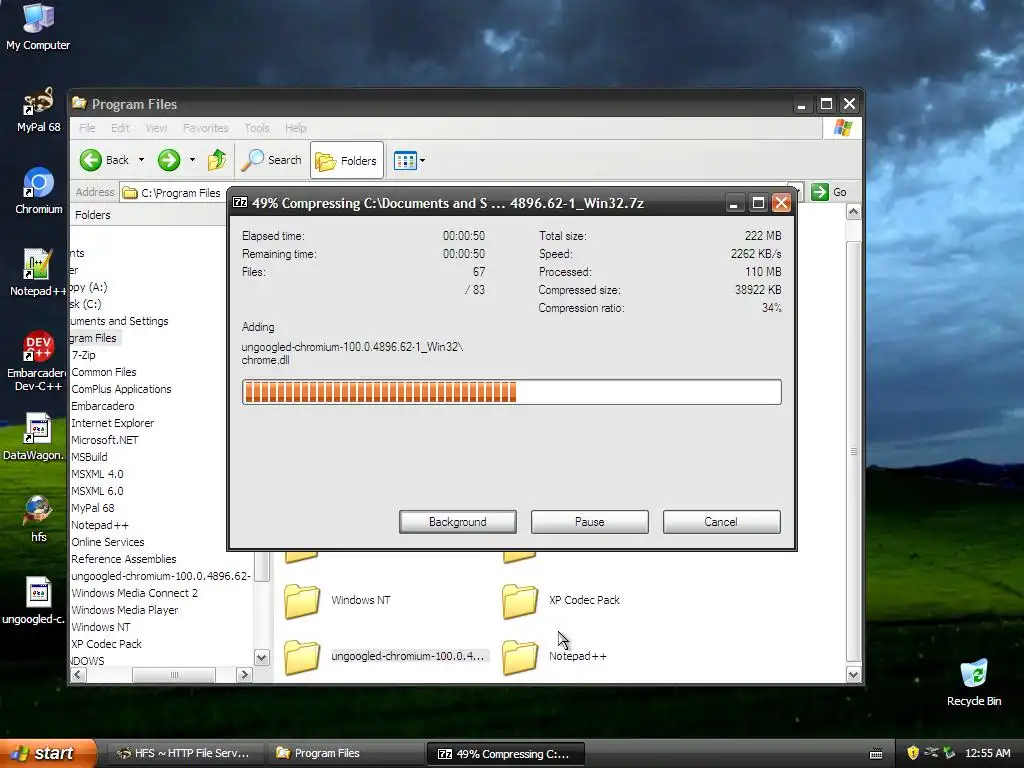
Task: Select Embarcadero in folder tree
Action: 103,406
